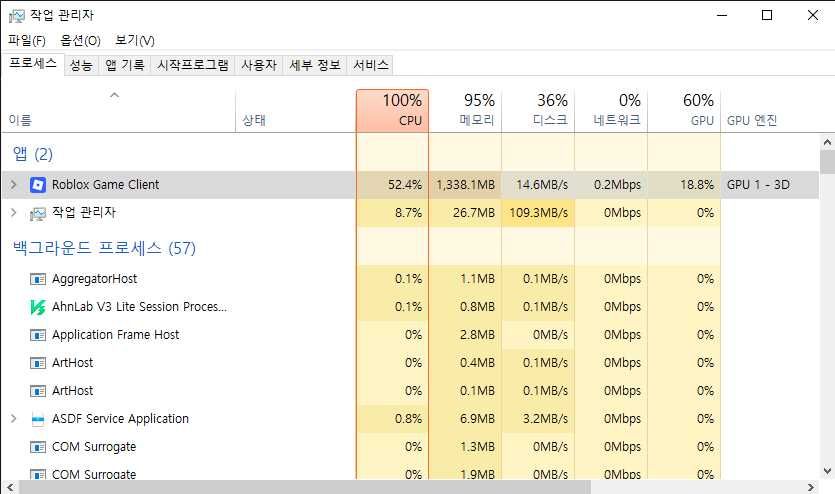Switch to the 성능 tab
Image resolution: width=835 pixels, height=494 pixels.
pyautogui.click(x=81, y=65)
